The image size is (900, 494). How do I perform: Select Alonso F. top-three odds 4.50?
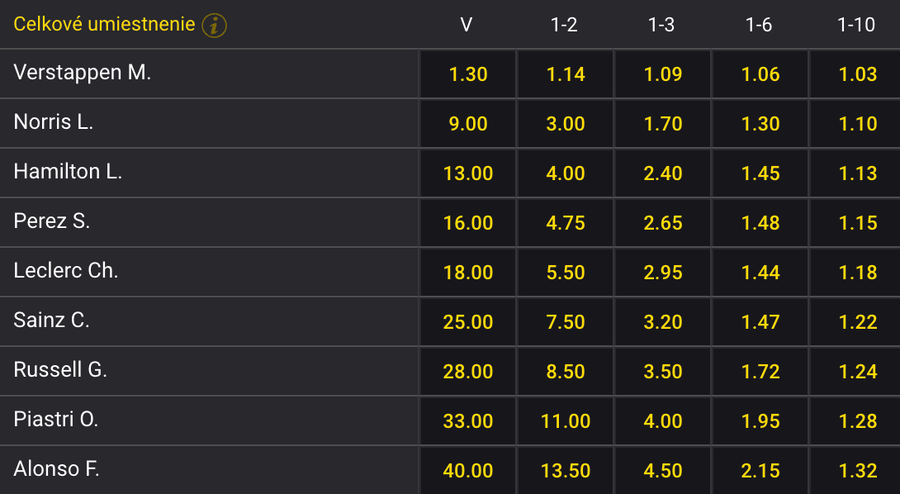click(662, 470)
